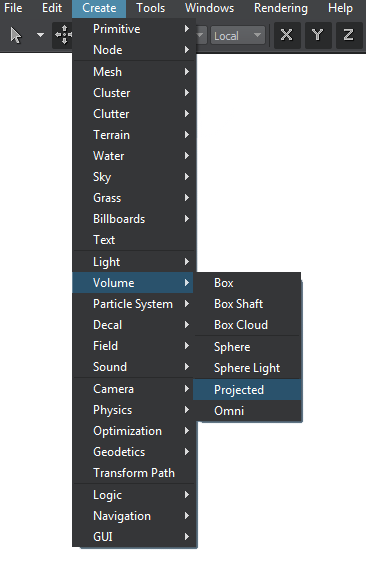Select Box Cloud volume option

(247, 325)
